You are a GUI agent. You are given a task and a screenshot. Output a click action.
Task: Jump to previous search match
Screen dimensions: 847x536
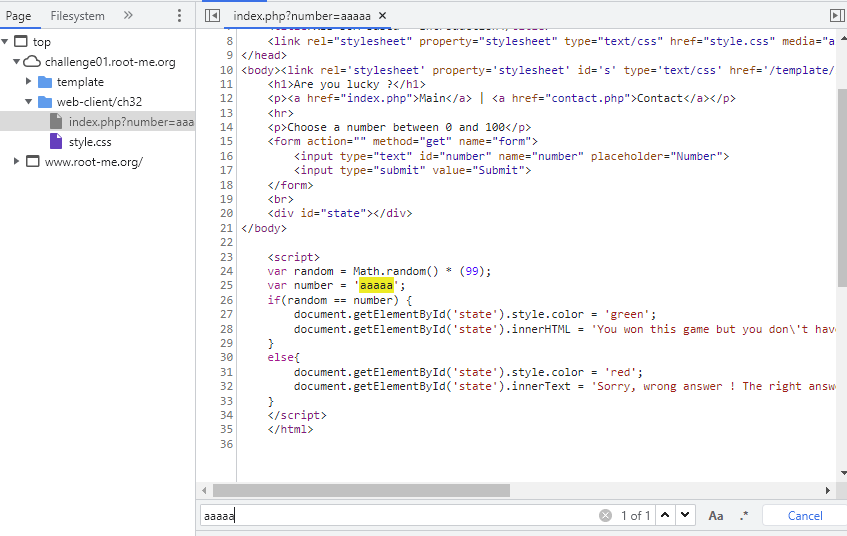click(665, 515)
